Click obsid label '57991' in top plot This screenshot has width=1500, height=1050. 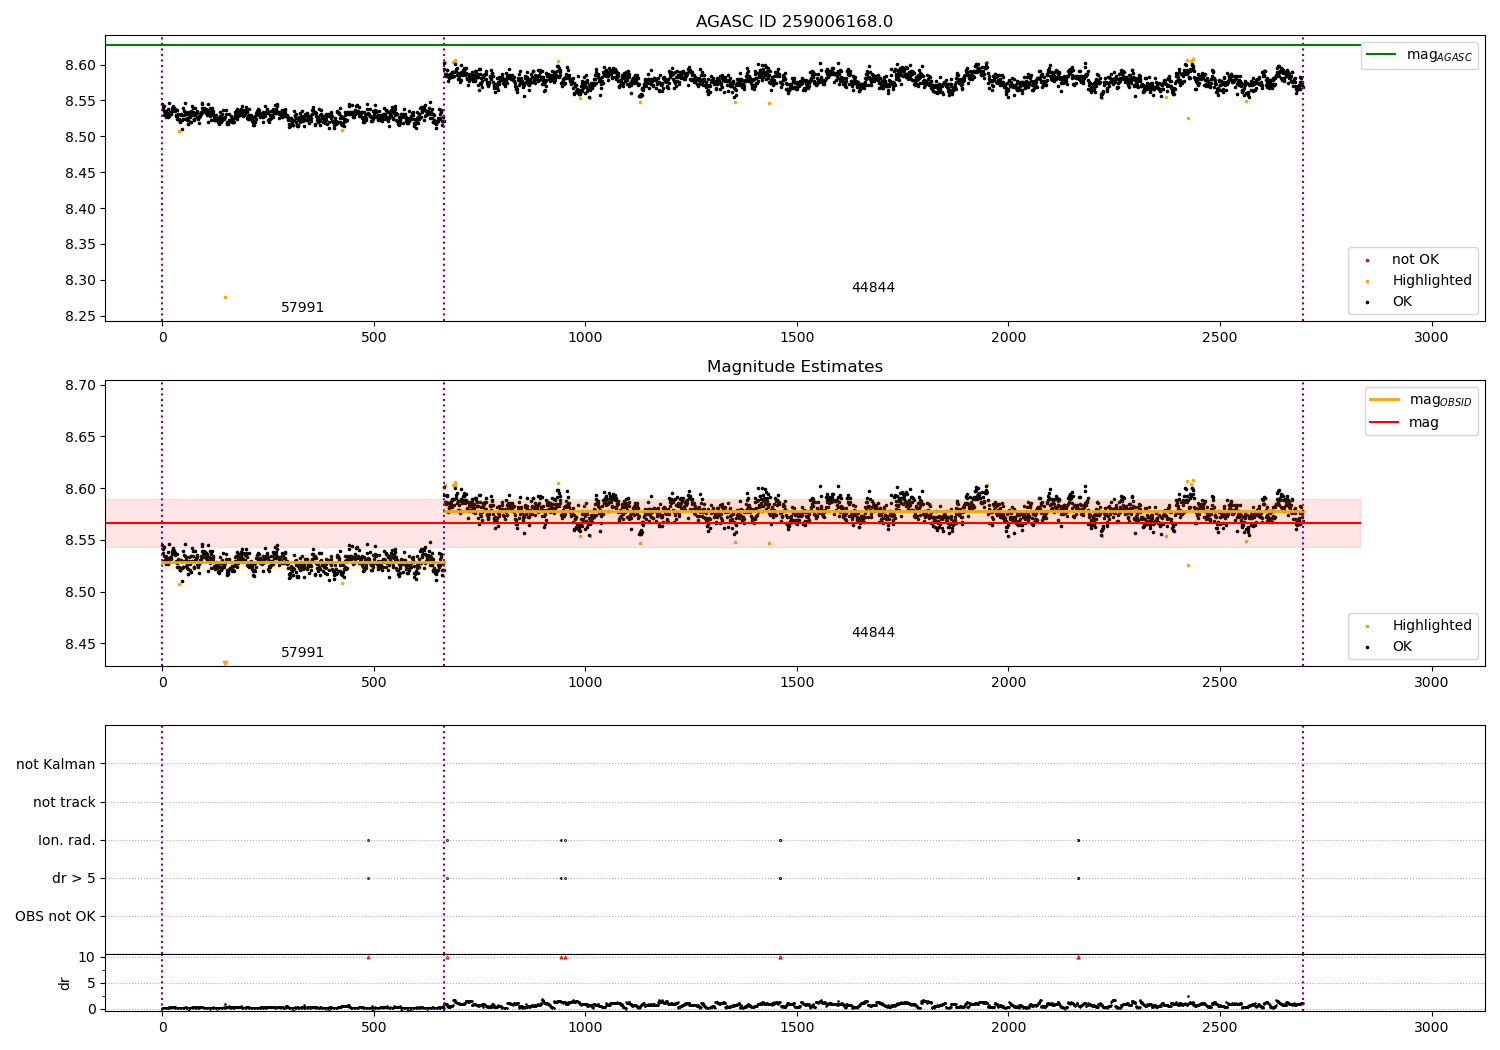tap(302, 308)
